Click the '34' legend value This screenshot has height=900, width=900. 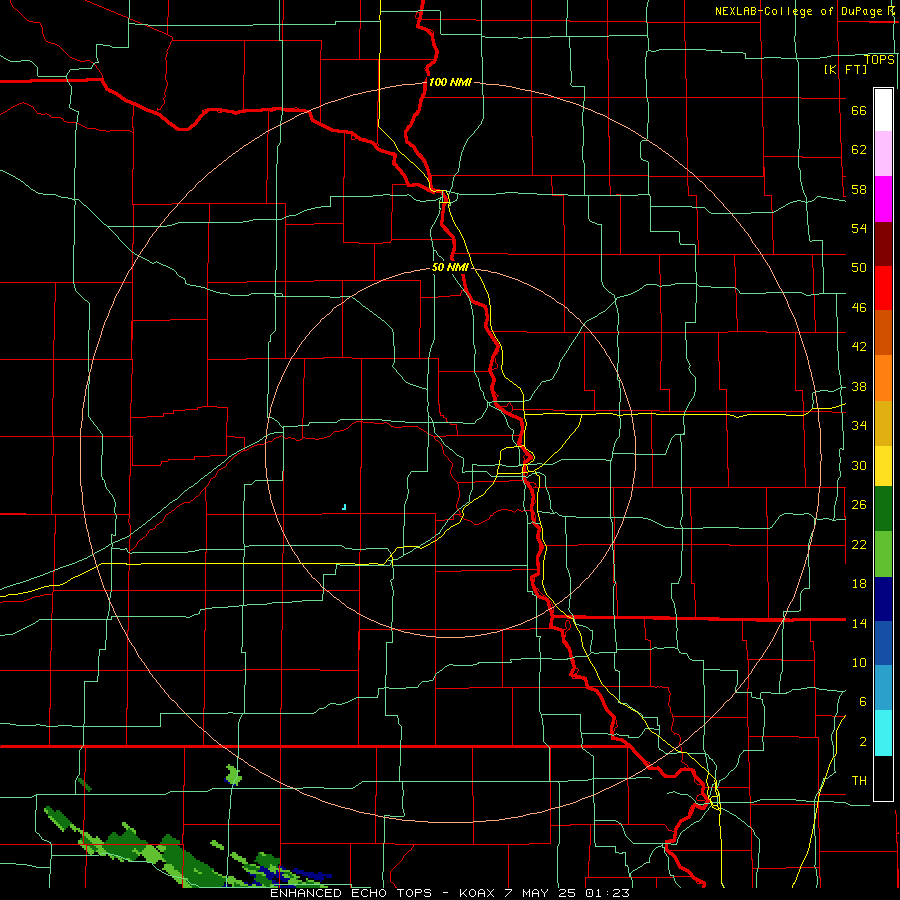859,426
